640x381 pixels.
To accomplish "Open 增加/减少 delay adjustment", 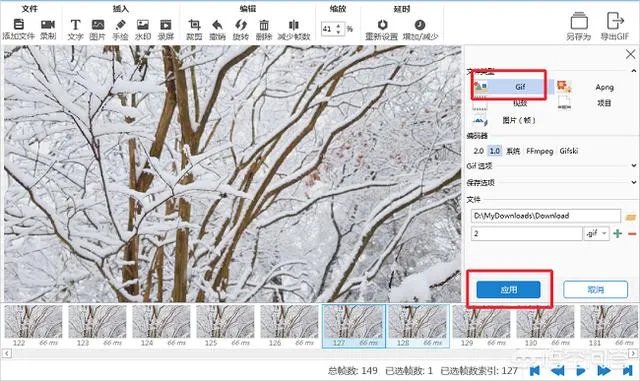I will pos(420,25).
